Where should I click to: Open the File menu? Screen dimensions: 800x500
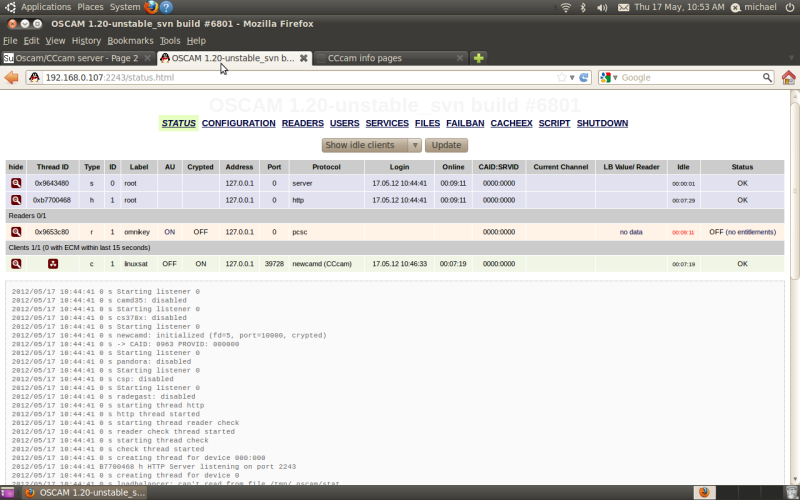tap(10, 41)
